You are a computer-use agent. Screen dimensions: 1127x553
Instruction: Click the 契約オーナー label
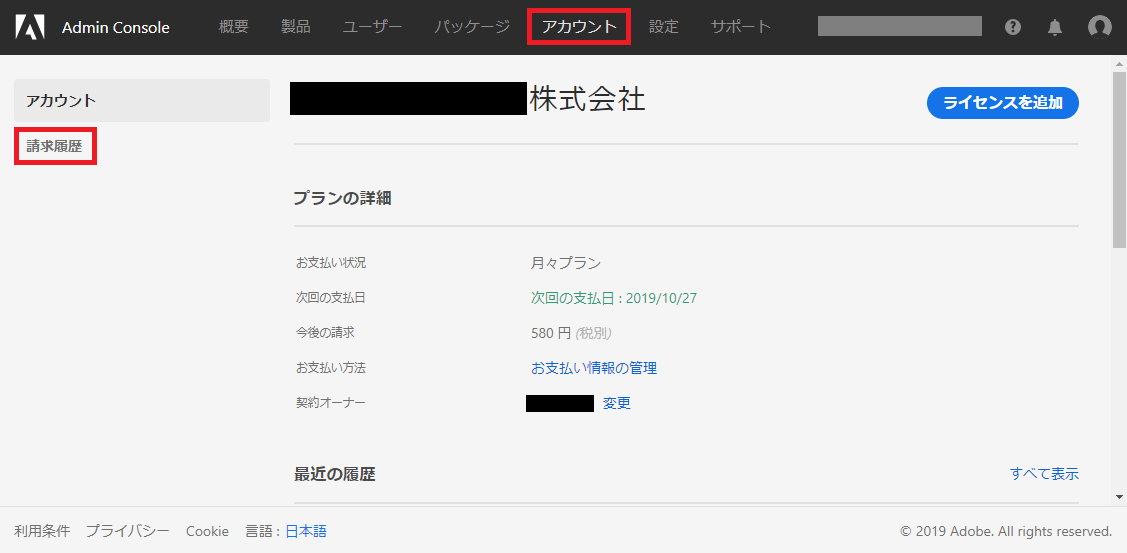pyautogui.click(x=331, y=403)
